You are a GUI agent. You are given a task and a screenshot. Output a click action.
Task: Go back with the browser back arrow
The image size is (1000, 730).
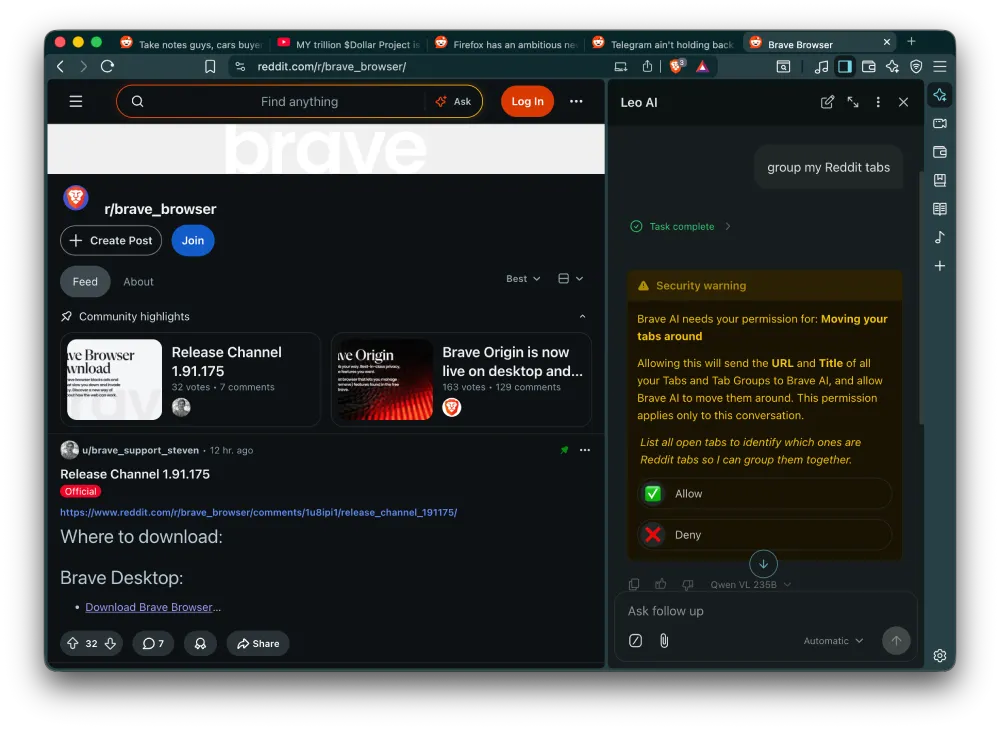(x=61, y=66)
